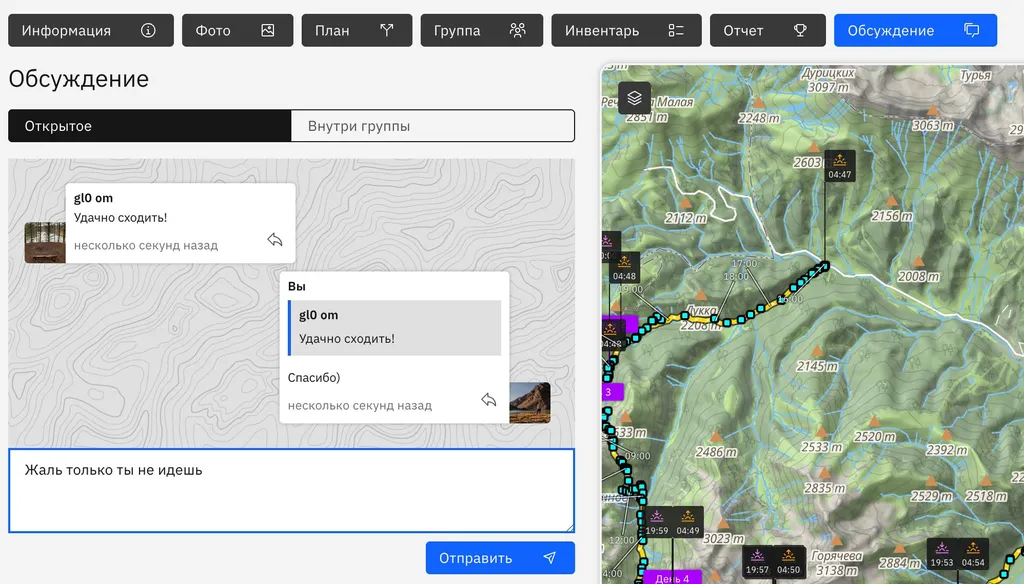
Task: Click the message text input field
Action: coord(290,490)
